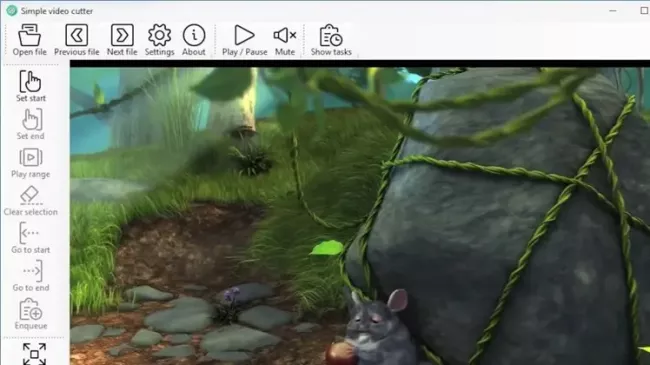Maximize the Simple video cutter window
This screenshot has height=365, width=650.
(x=644, y=11)
